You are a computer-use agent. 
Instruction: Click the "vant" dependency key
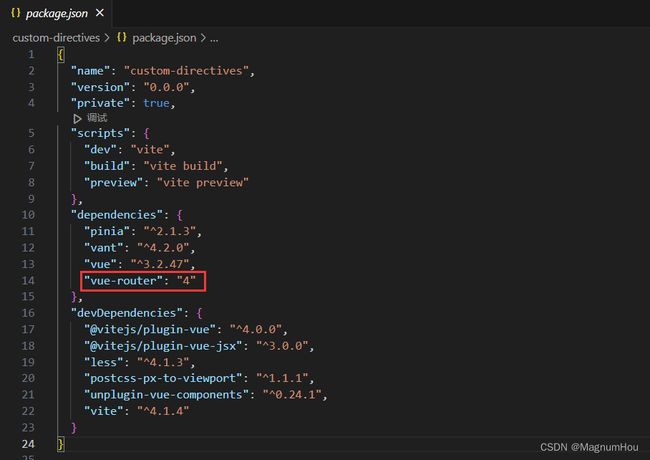[x=104, y=248]
